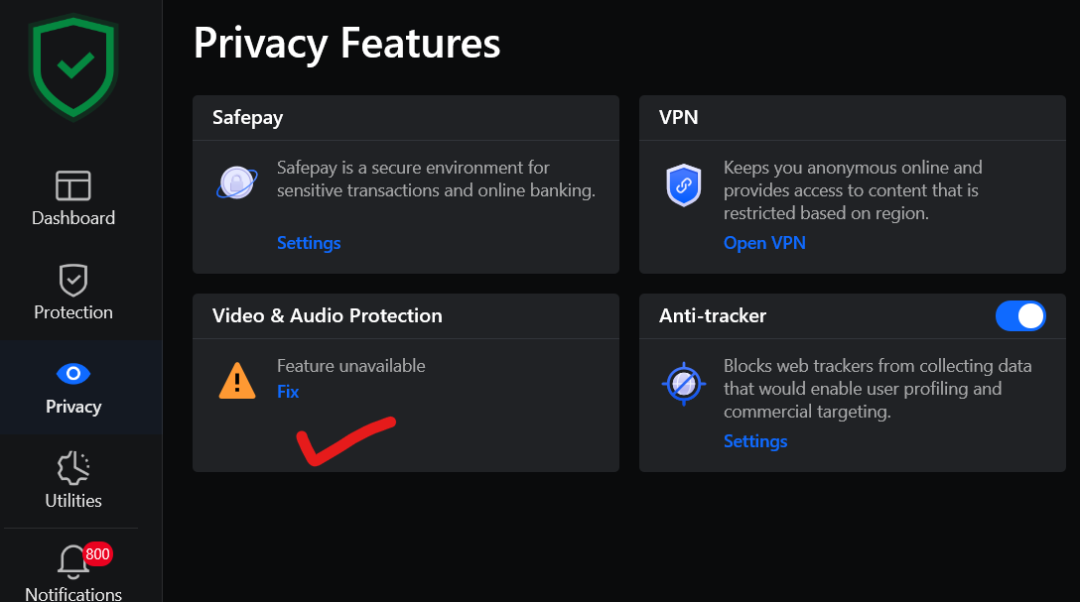Open the Notifications bell icon
Screen dimensions: 1080x602
click(x=73, y=562)
